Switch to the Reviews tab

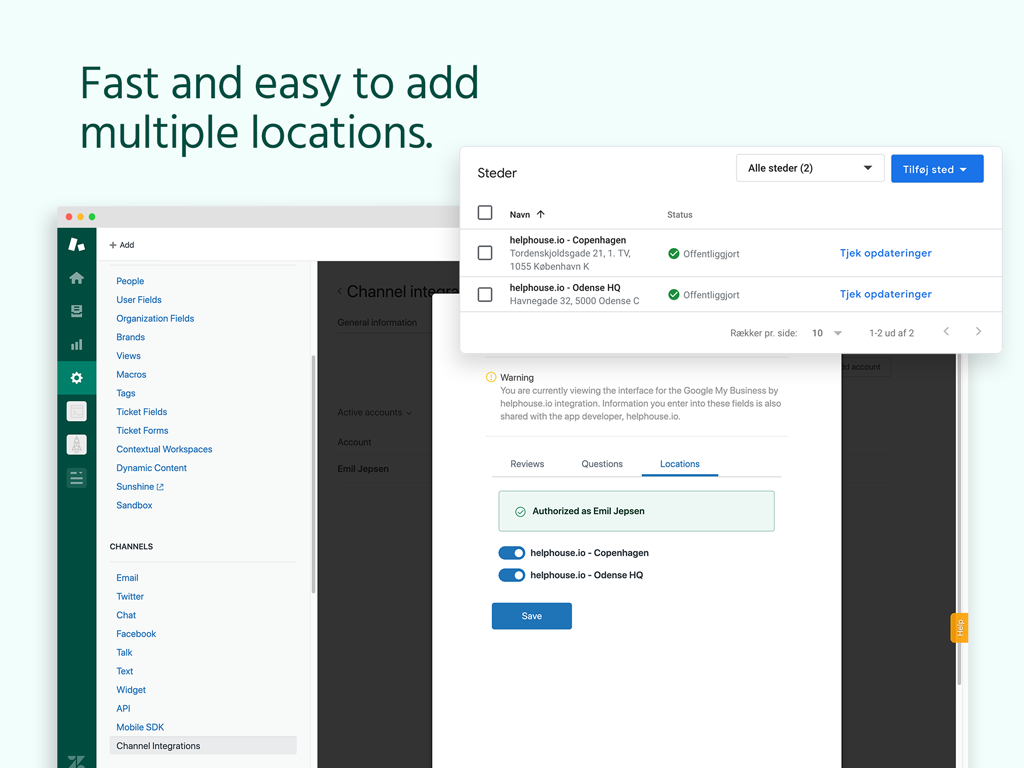[527, 464]
